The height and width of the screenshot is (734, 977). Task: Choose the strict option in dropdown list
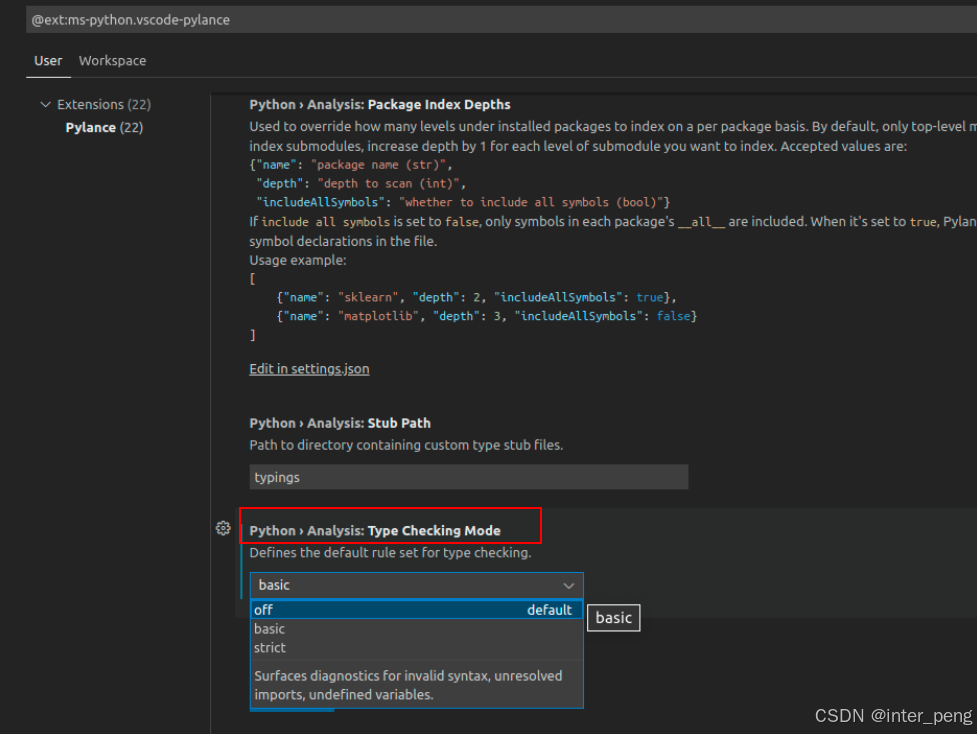pos(416,647)
